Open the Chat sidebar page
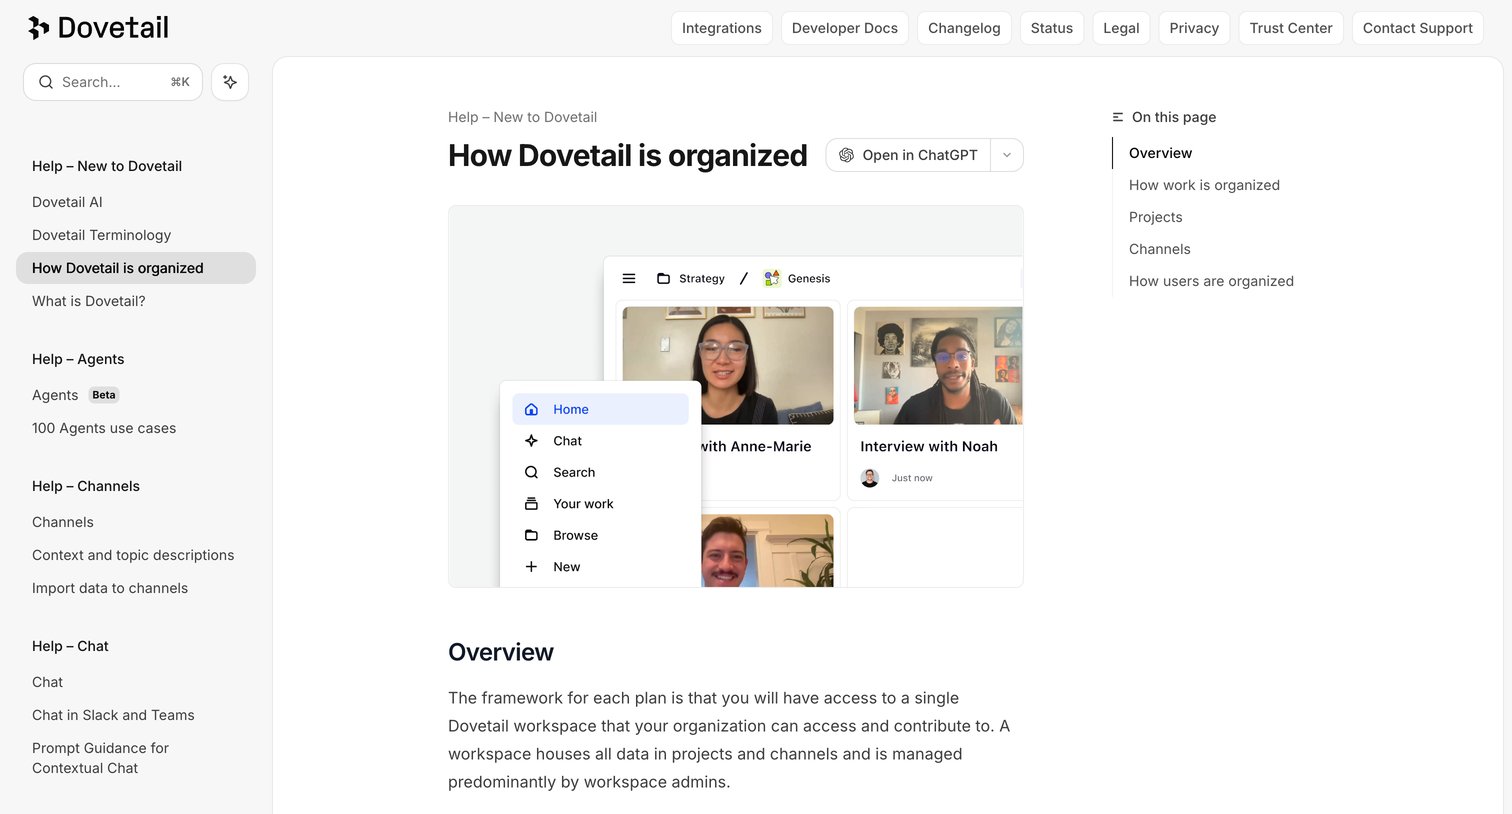 point(47,682)
